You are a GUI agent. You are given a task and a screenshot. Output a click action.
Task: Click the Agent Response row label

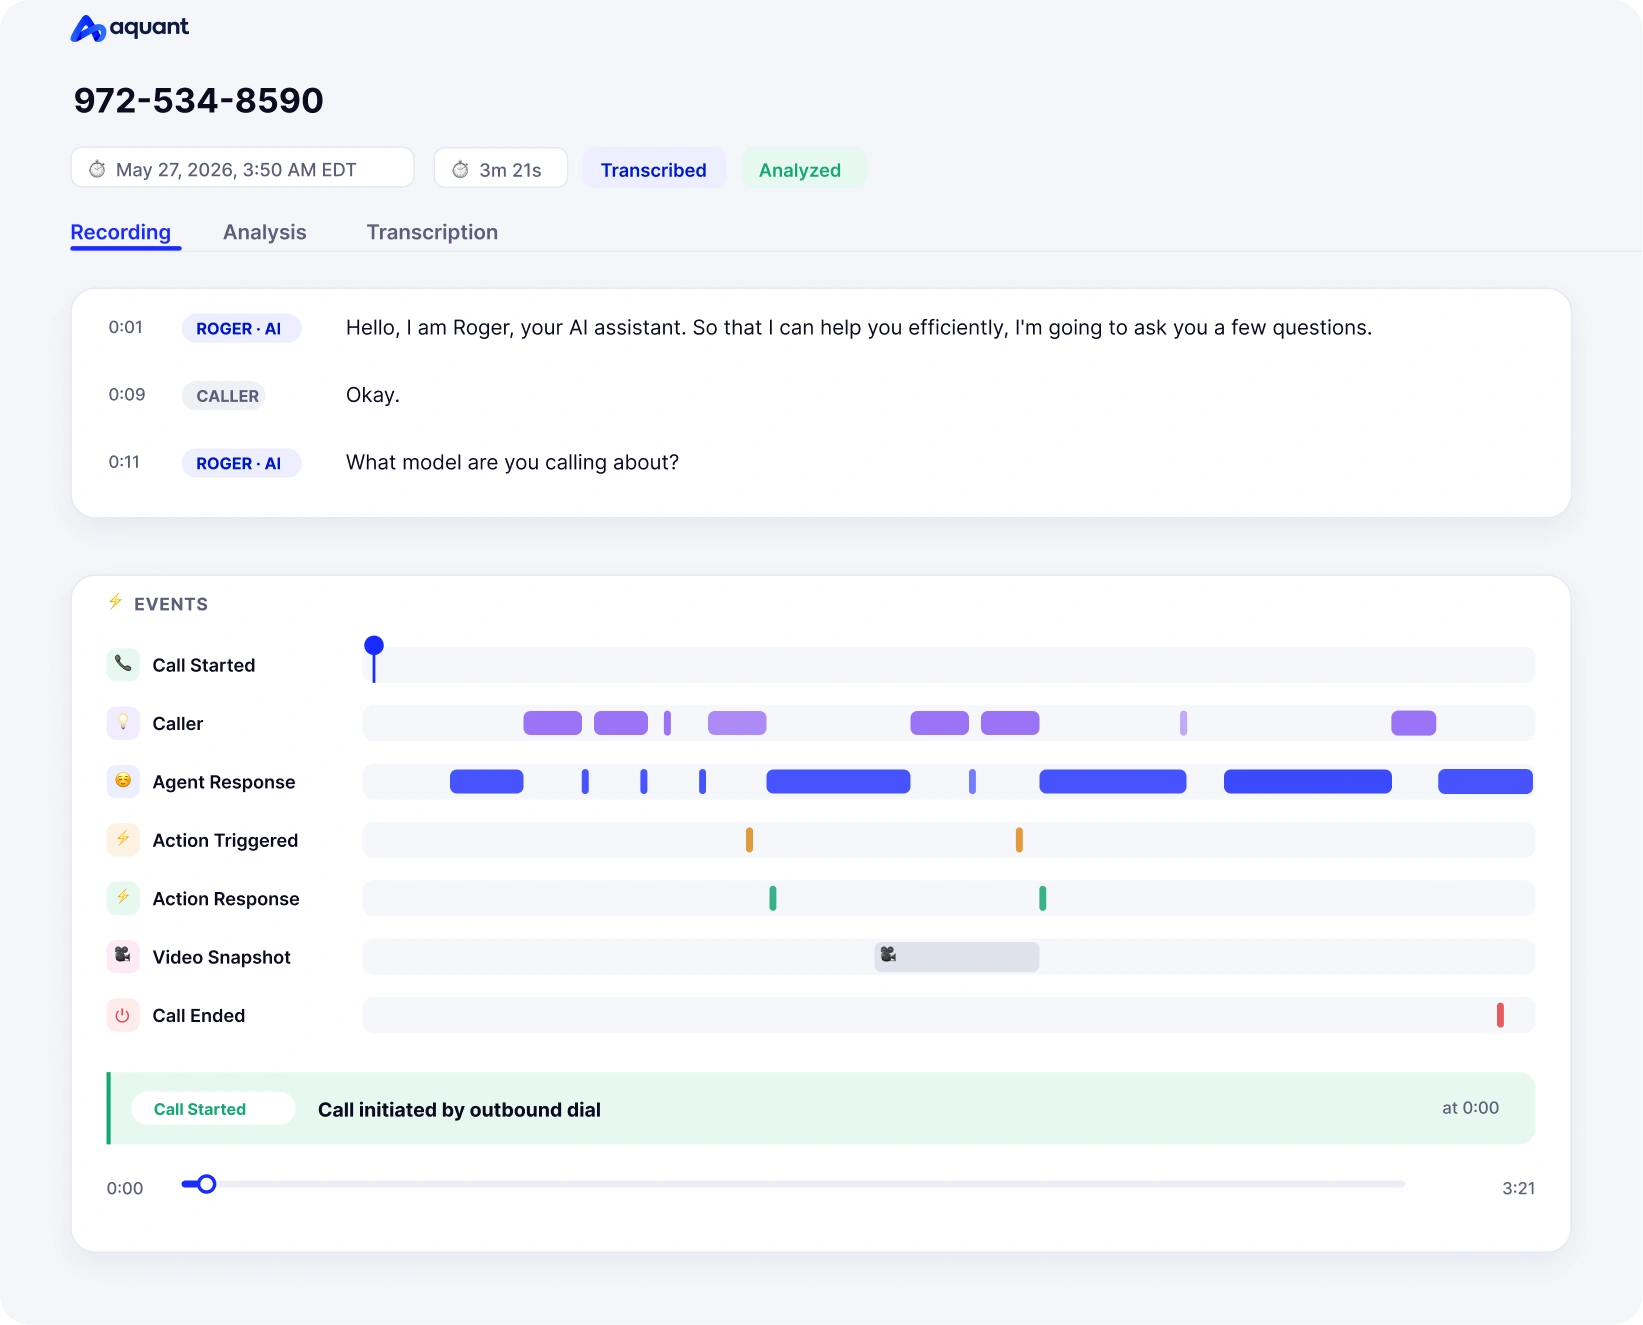[224, 782]
